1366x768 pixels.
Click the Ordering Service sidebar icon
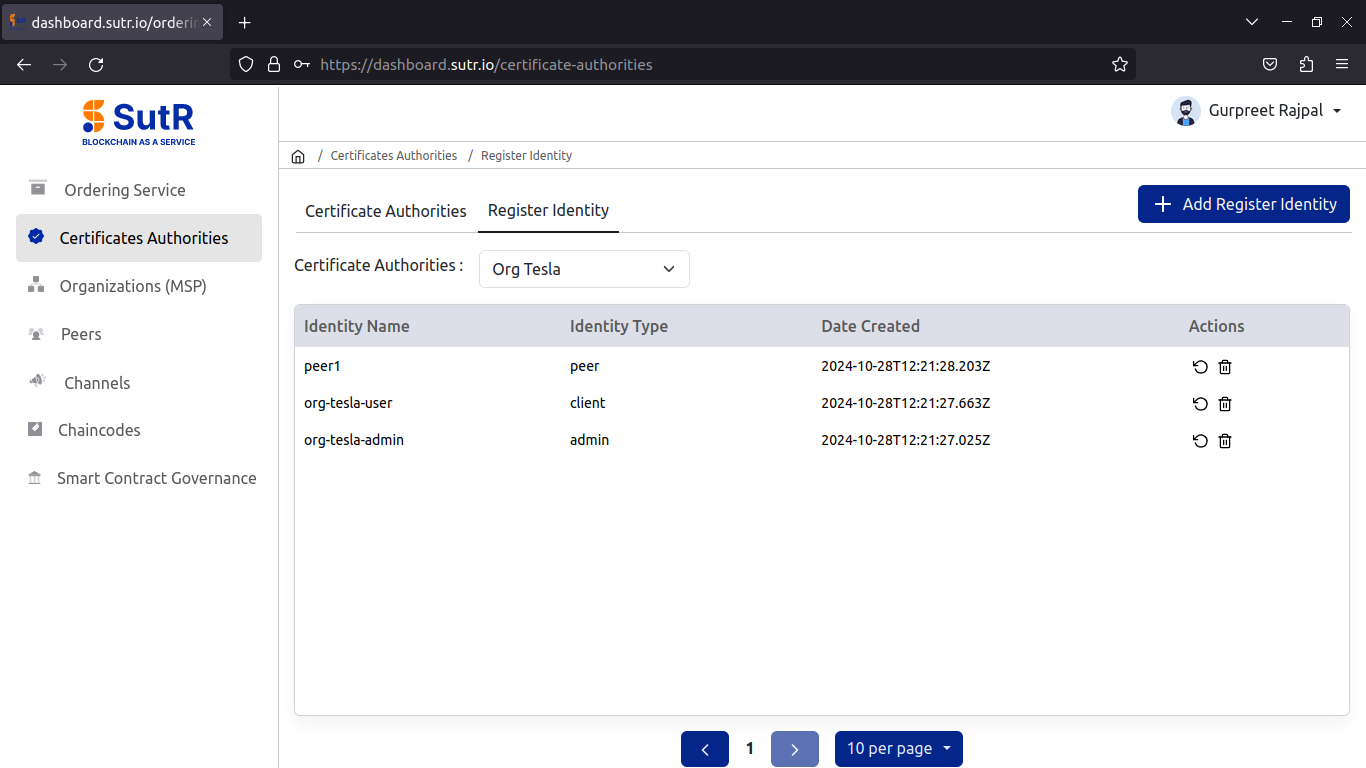click(x=38, y=188)
